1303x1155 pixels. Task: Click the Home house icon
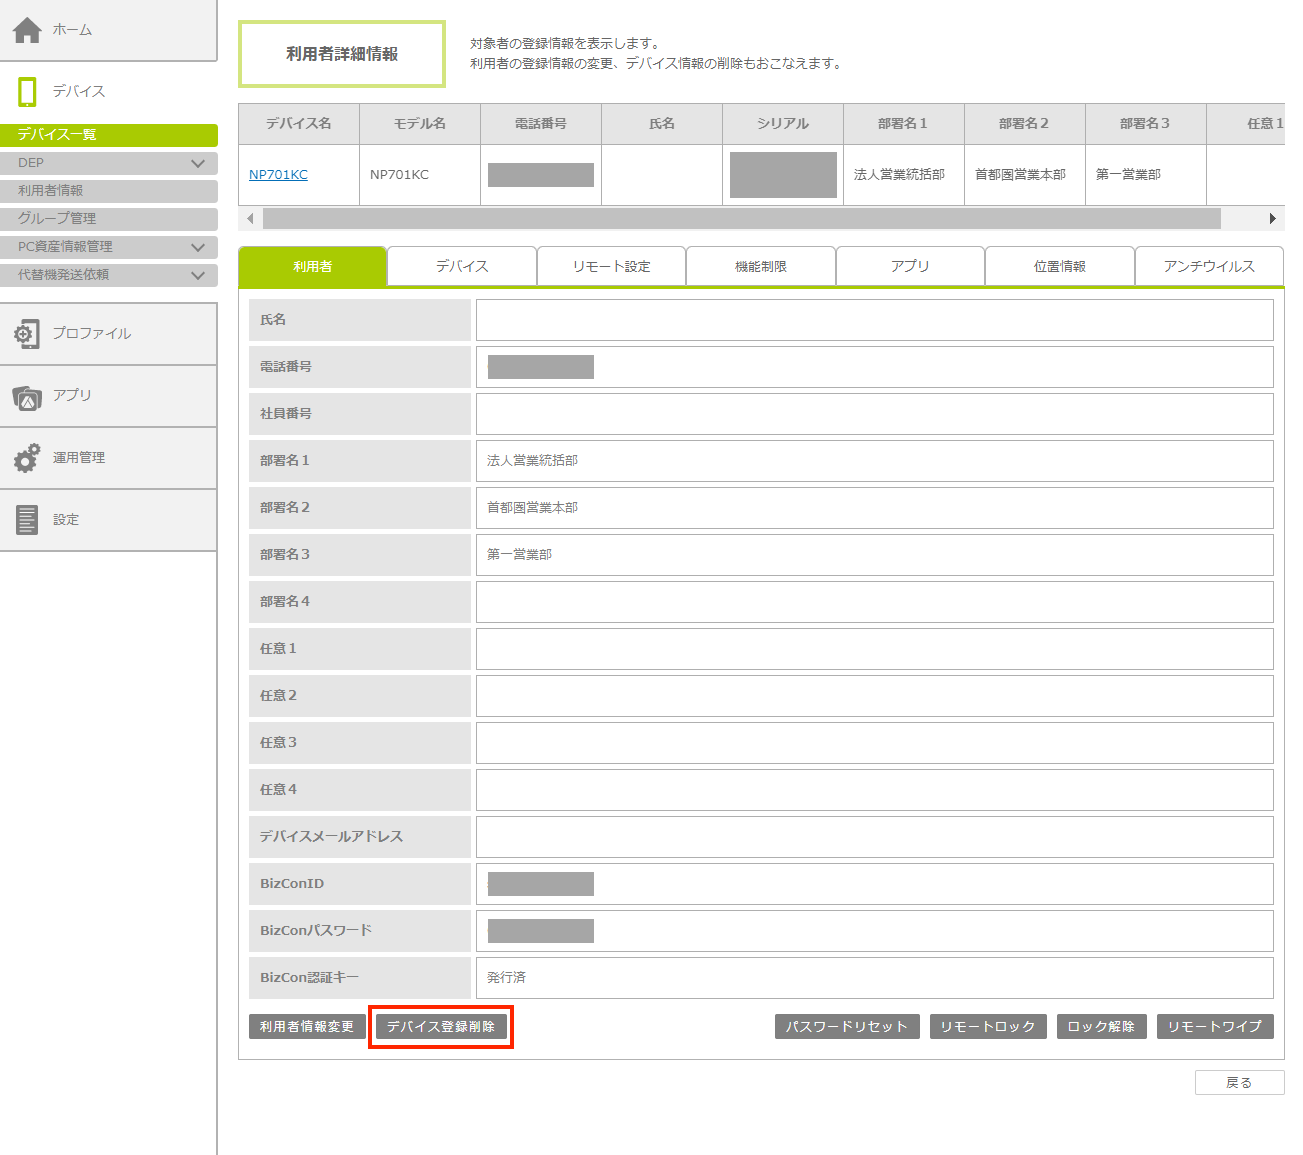[27, 30]
